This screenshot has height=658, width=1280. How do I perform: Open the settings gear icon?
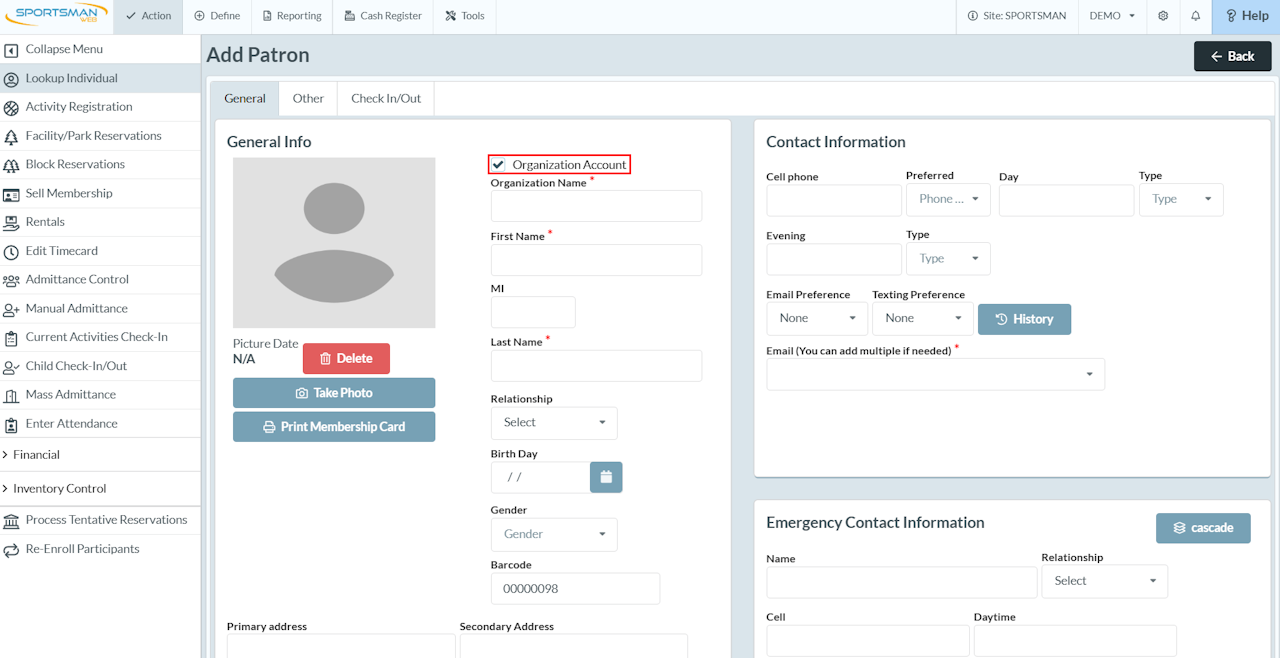click(1163, 16)
